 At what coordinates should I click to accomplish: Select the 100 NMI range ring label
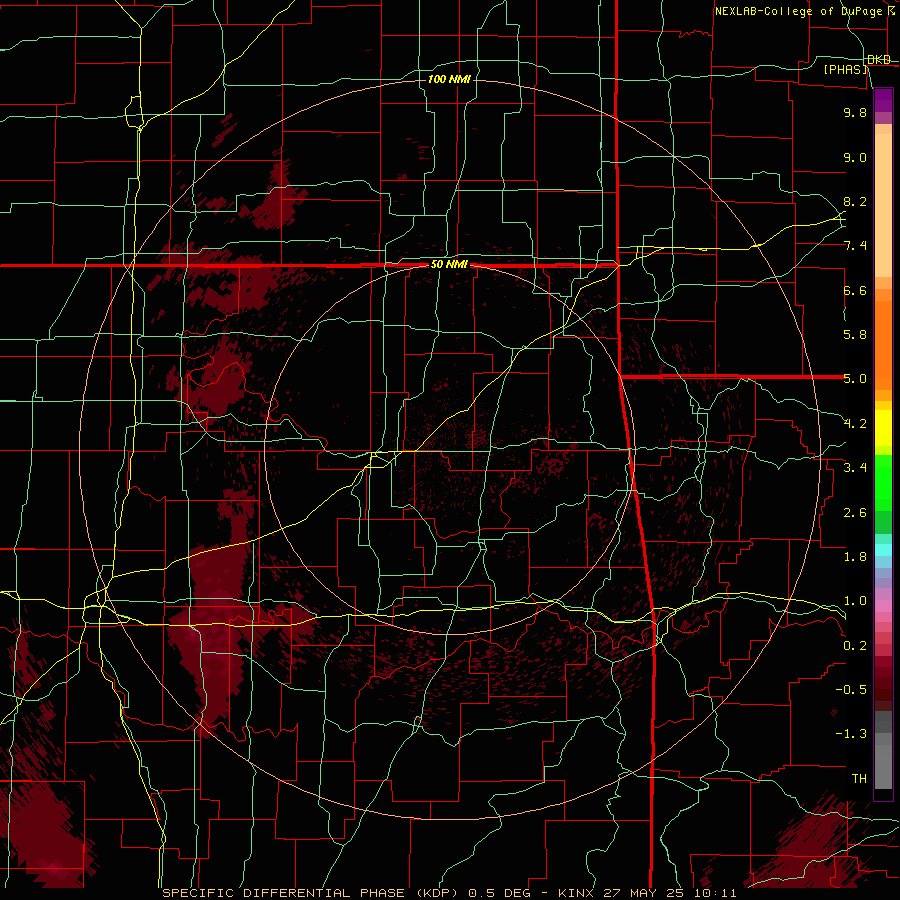pyautogui.click(x=449, y=79)
